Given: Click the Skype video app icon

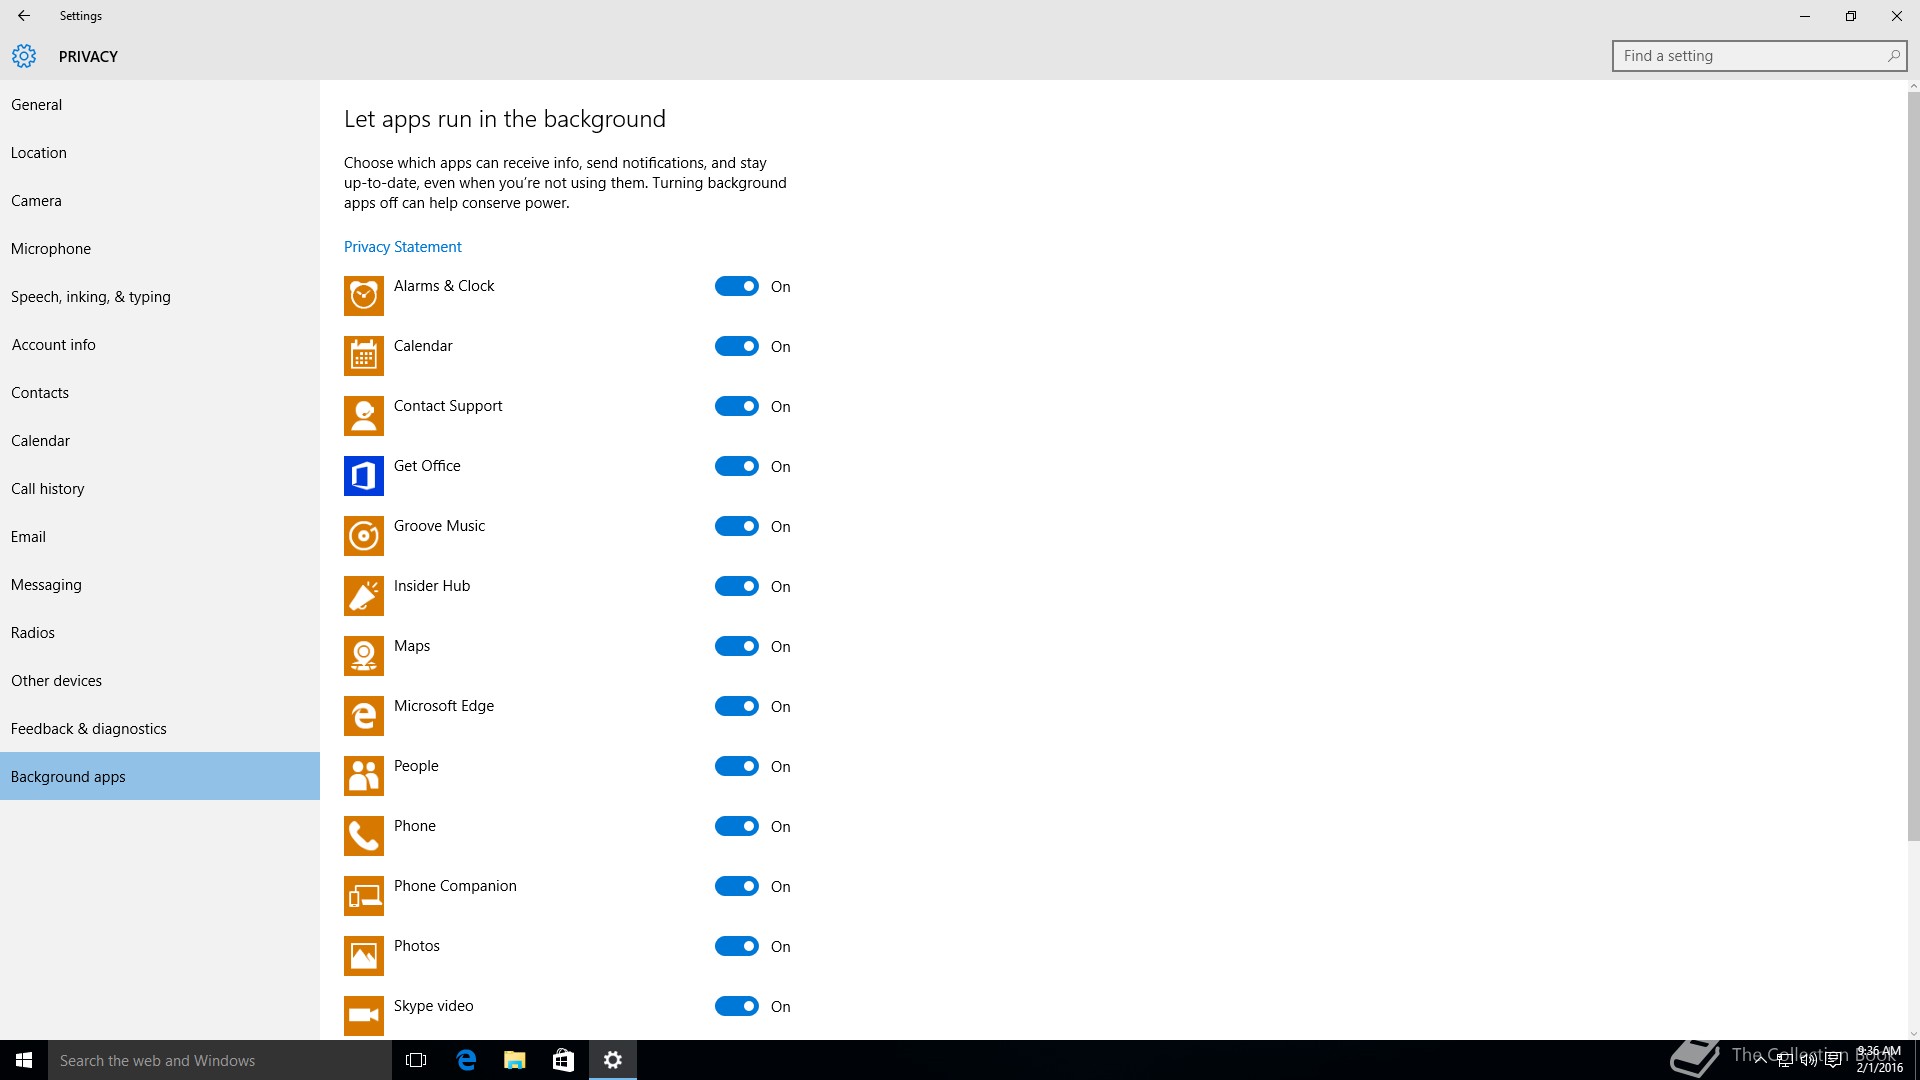Looking at the screenshot, I should [x=363, y=1015].
